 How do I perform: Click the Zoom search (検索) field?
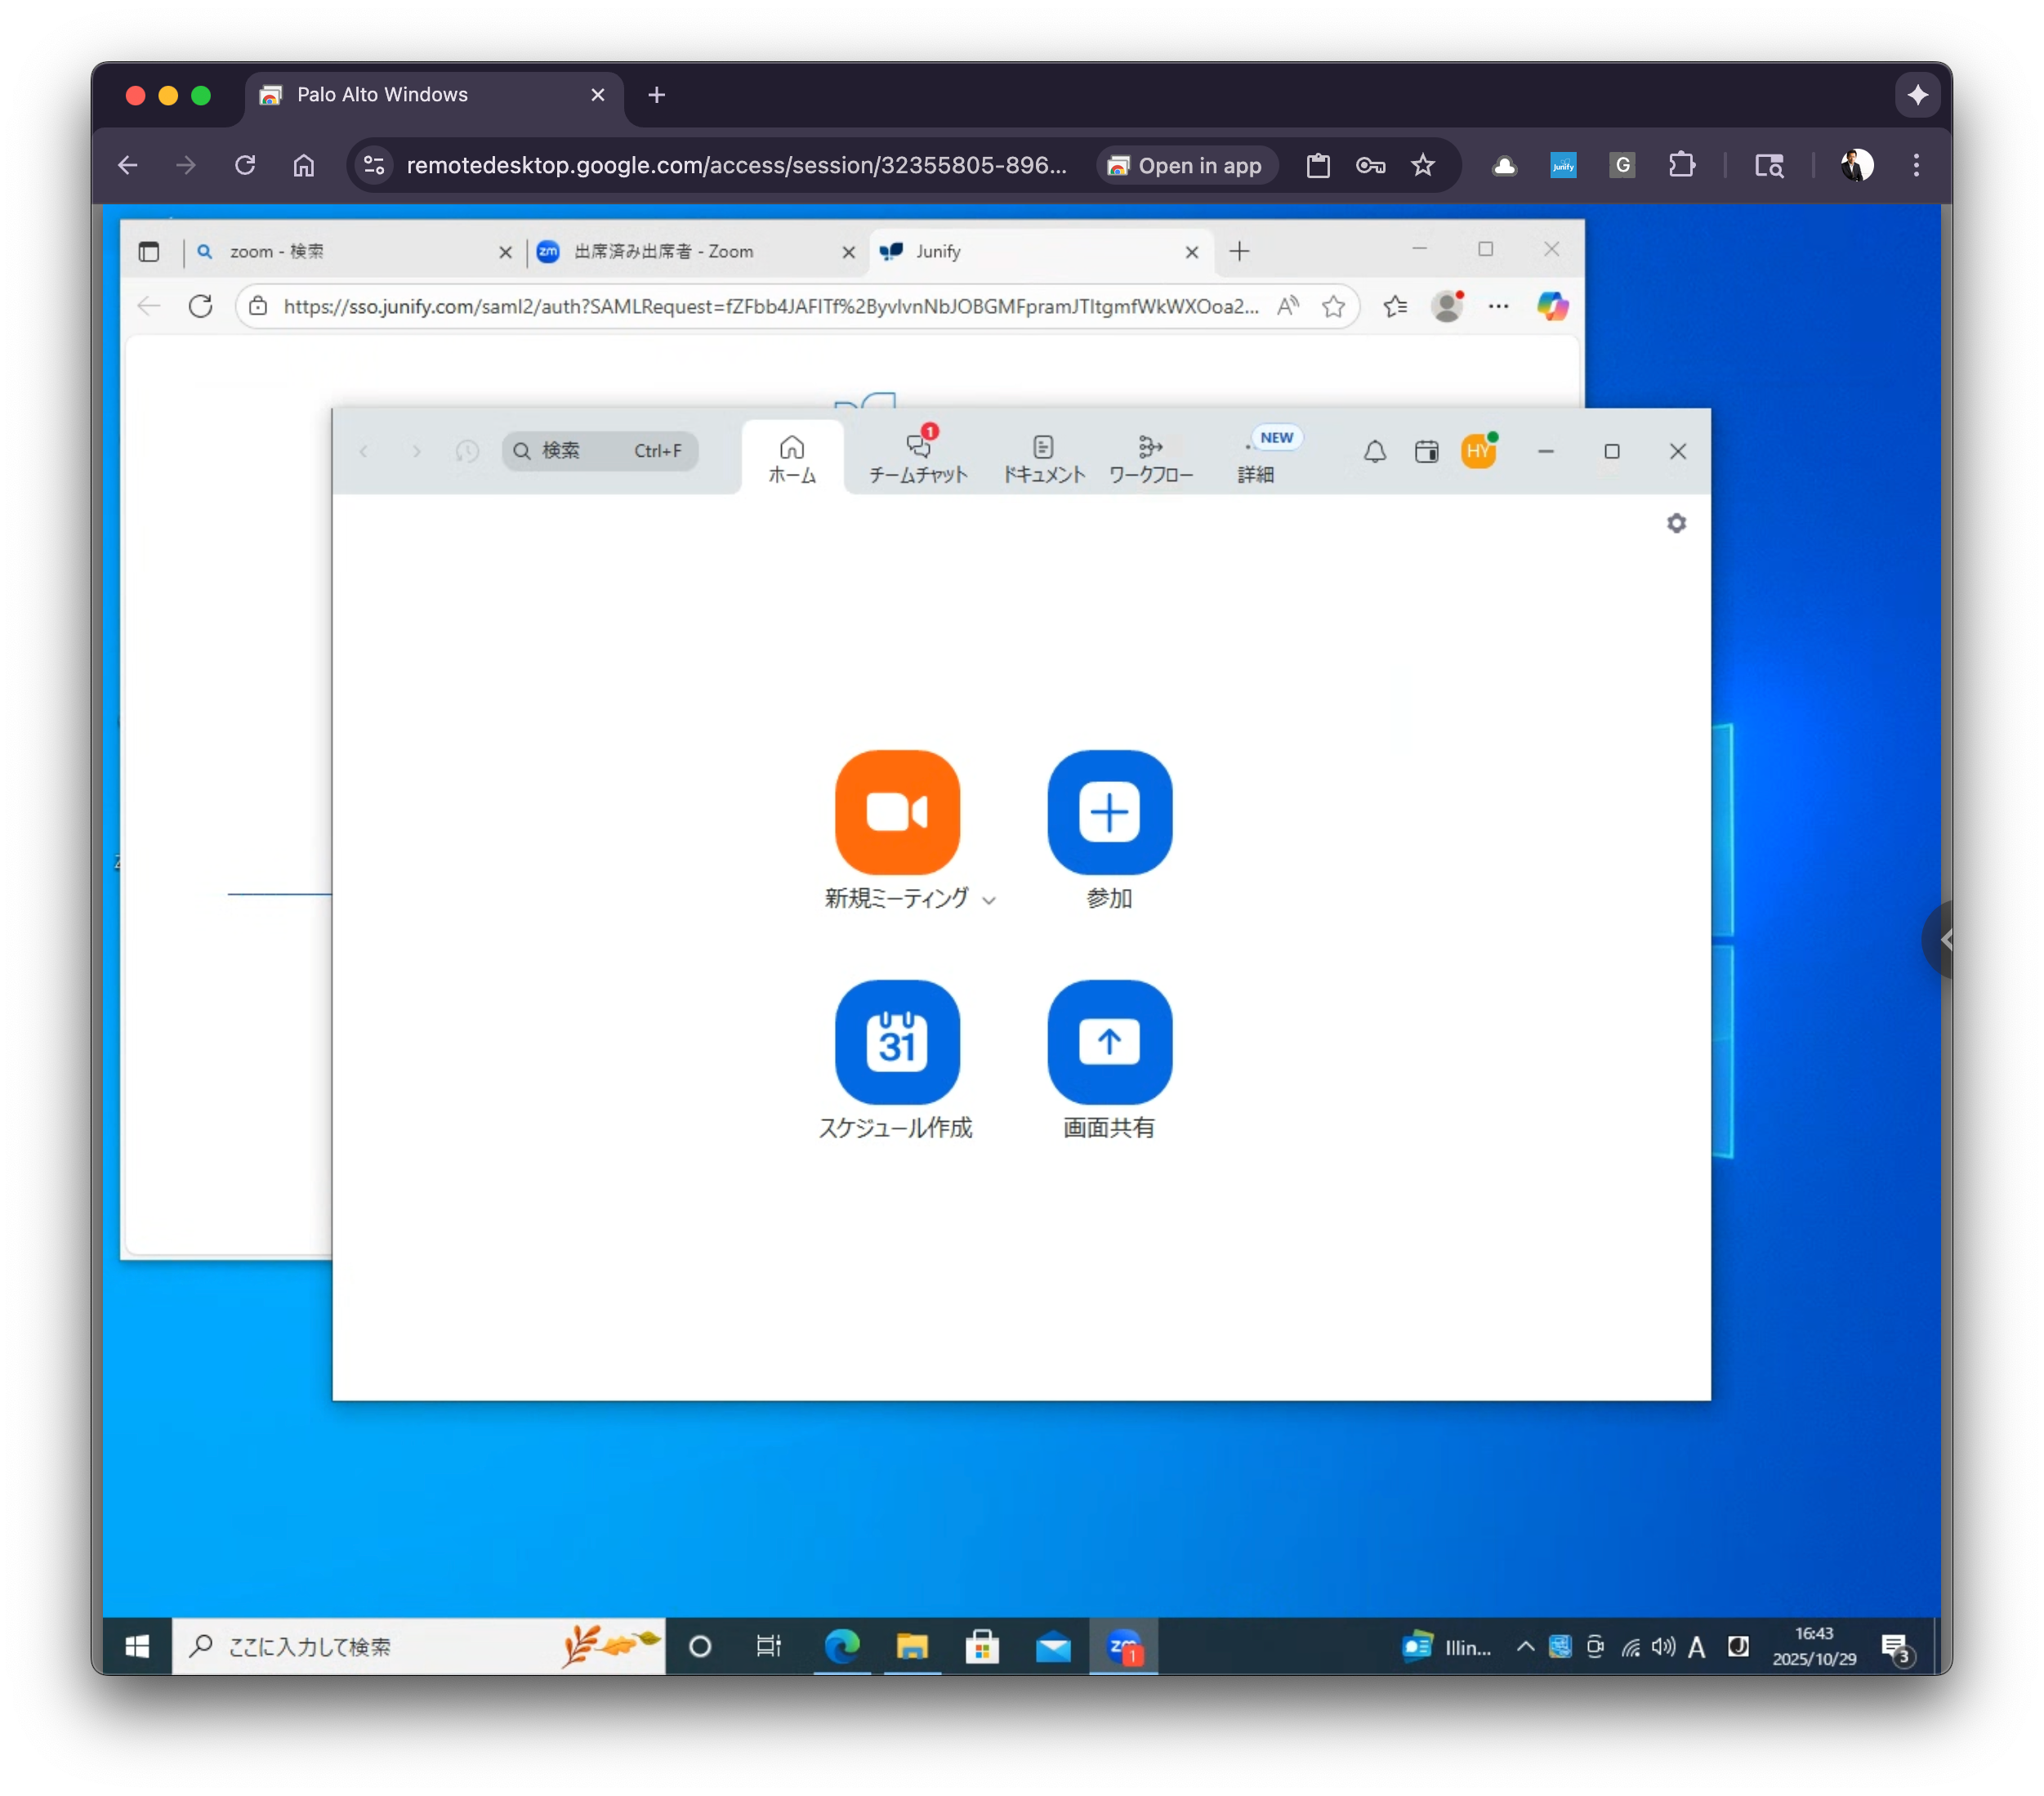point(600,451)
